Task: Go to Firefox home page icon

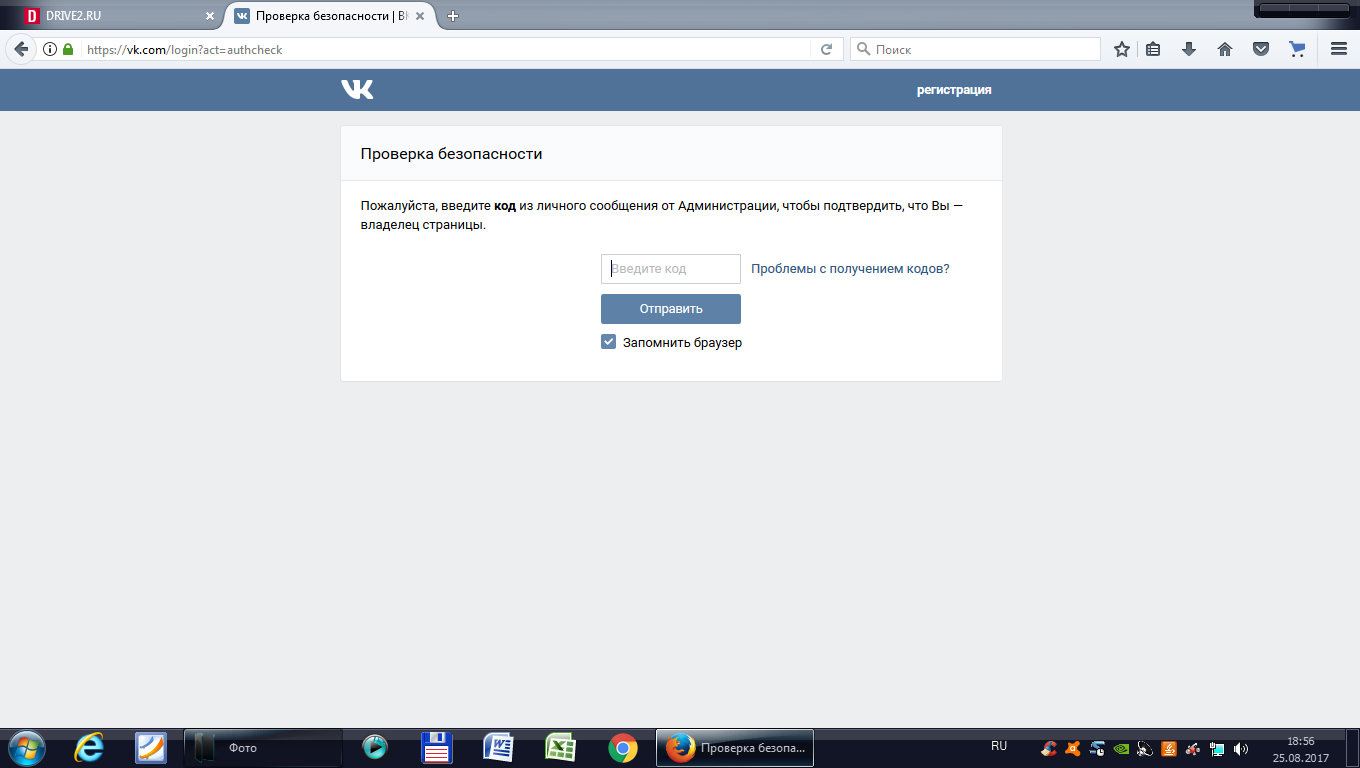Action: (1224, 49)
